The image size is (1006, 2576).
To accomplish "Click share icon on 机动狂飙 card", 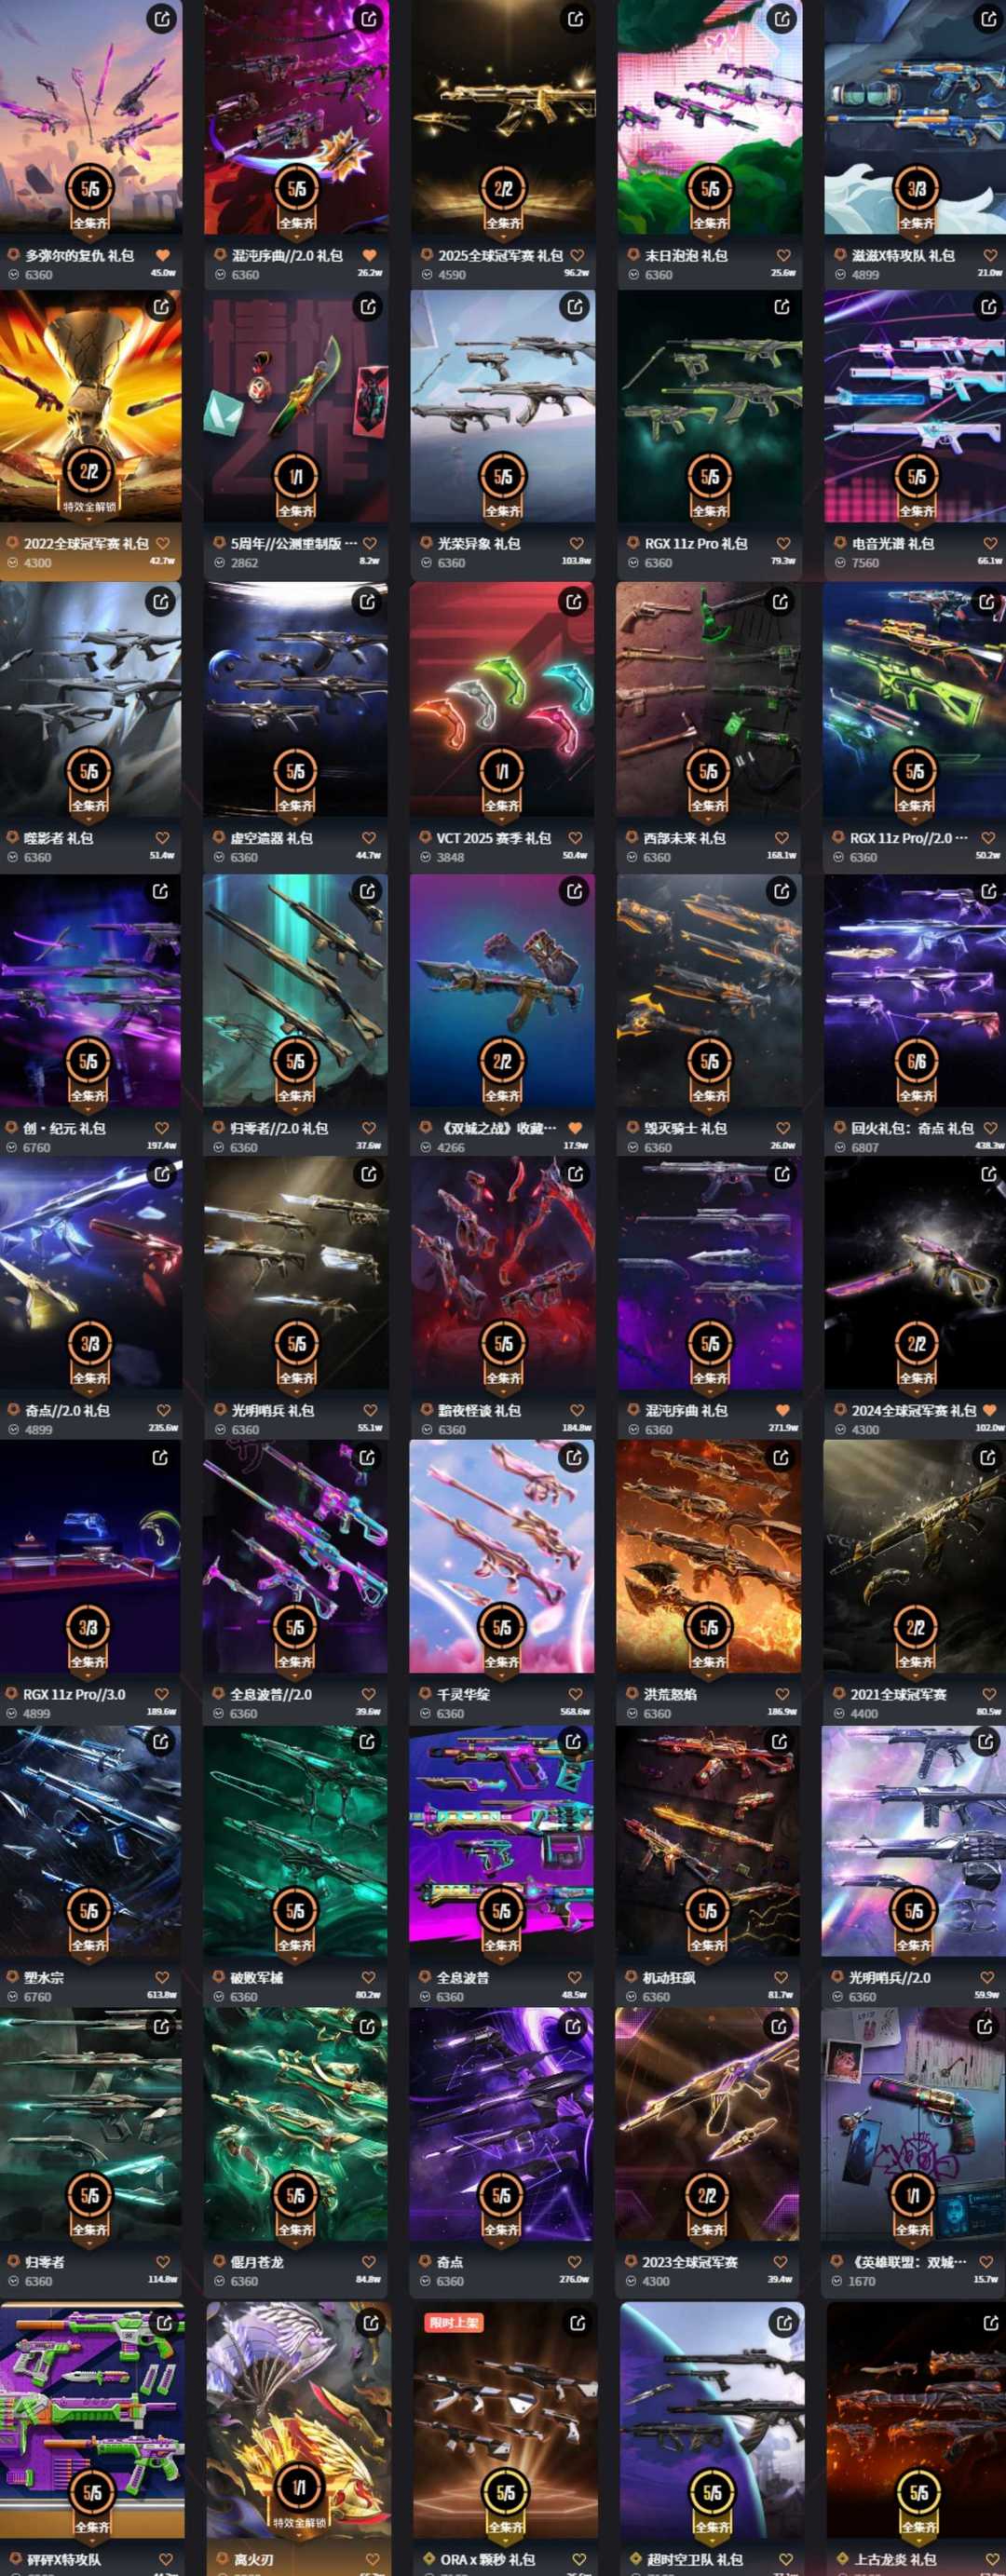I will [x=780, y=1741].
